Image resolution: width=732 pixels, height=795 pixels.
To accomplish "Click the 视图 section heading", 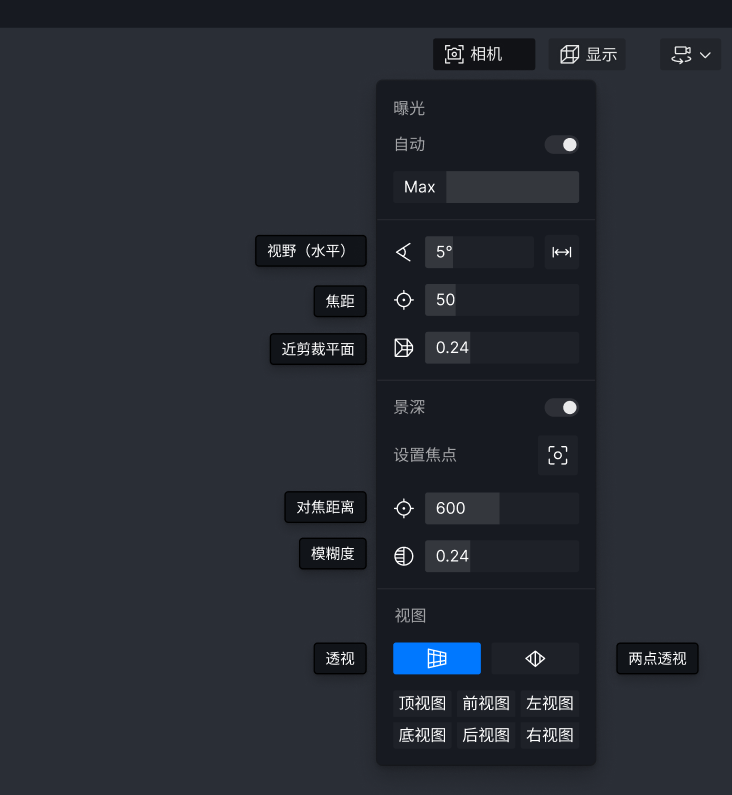I will point(410,616).
